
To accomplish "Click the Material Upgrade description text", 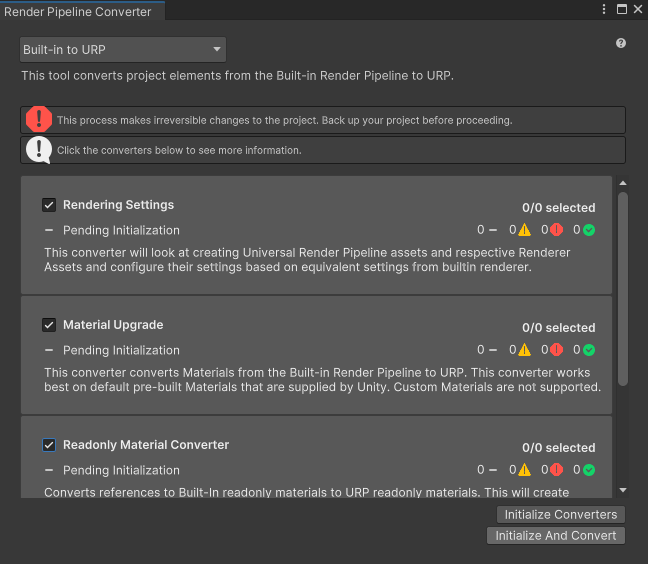I will tap(323, 380).
